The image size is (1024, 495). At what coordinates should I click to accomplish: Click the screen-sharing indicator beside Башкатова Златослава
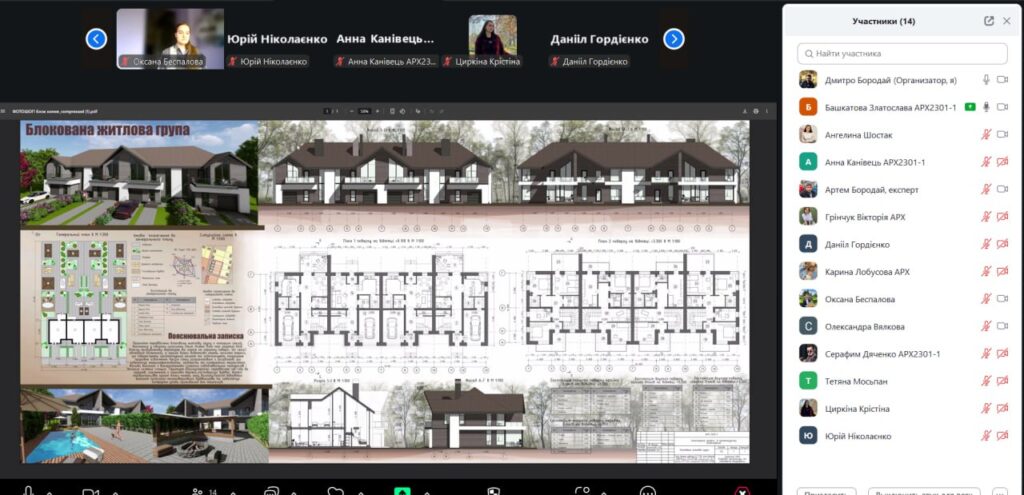point(969,107)
